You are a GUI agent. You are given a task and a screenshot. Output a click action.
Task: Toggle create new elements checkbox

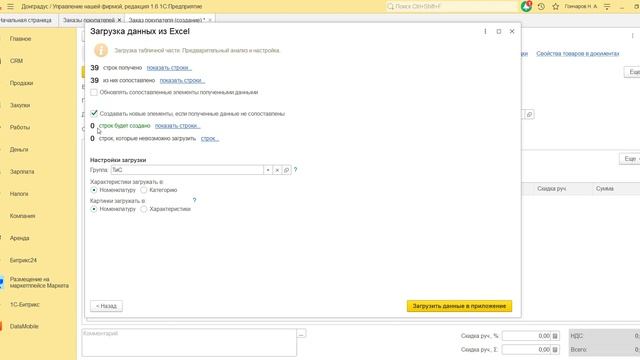[x=94, y=113]
